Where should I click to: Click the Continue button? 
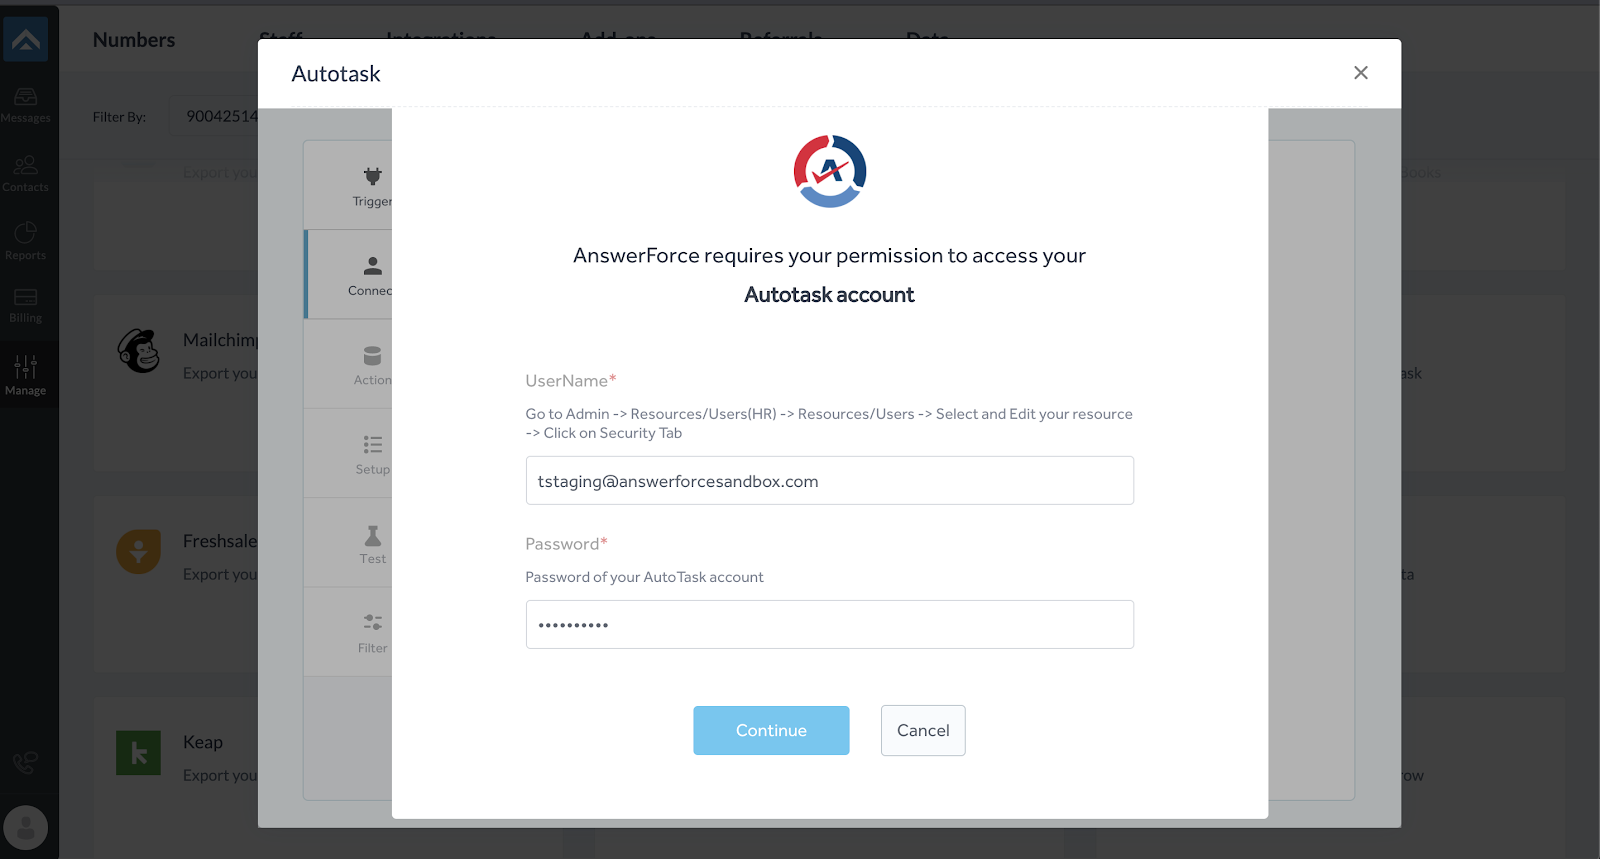click(771, 730)
